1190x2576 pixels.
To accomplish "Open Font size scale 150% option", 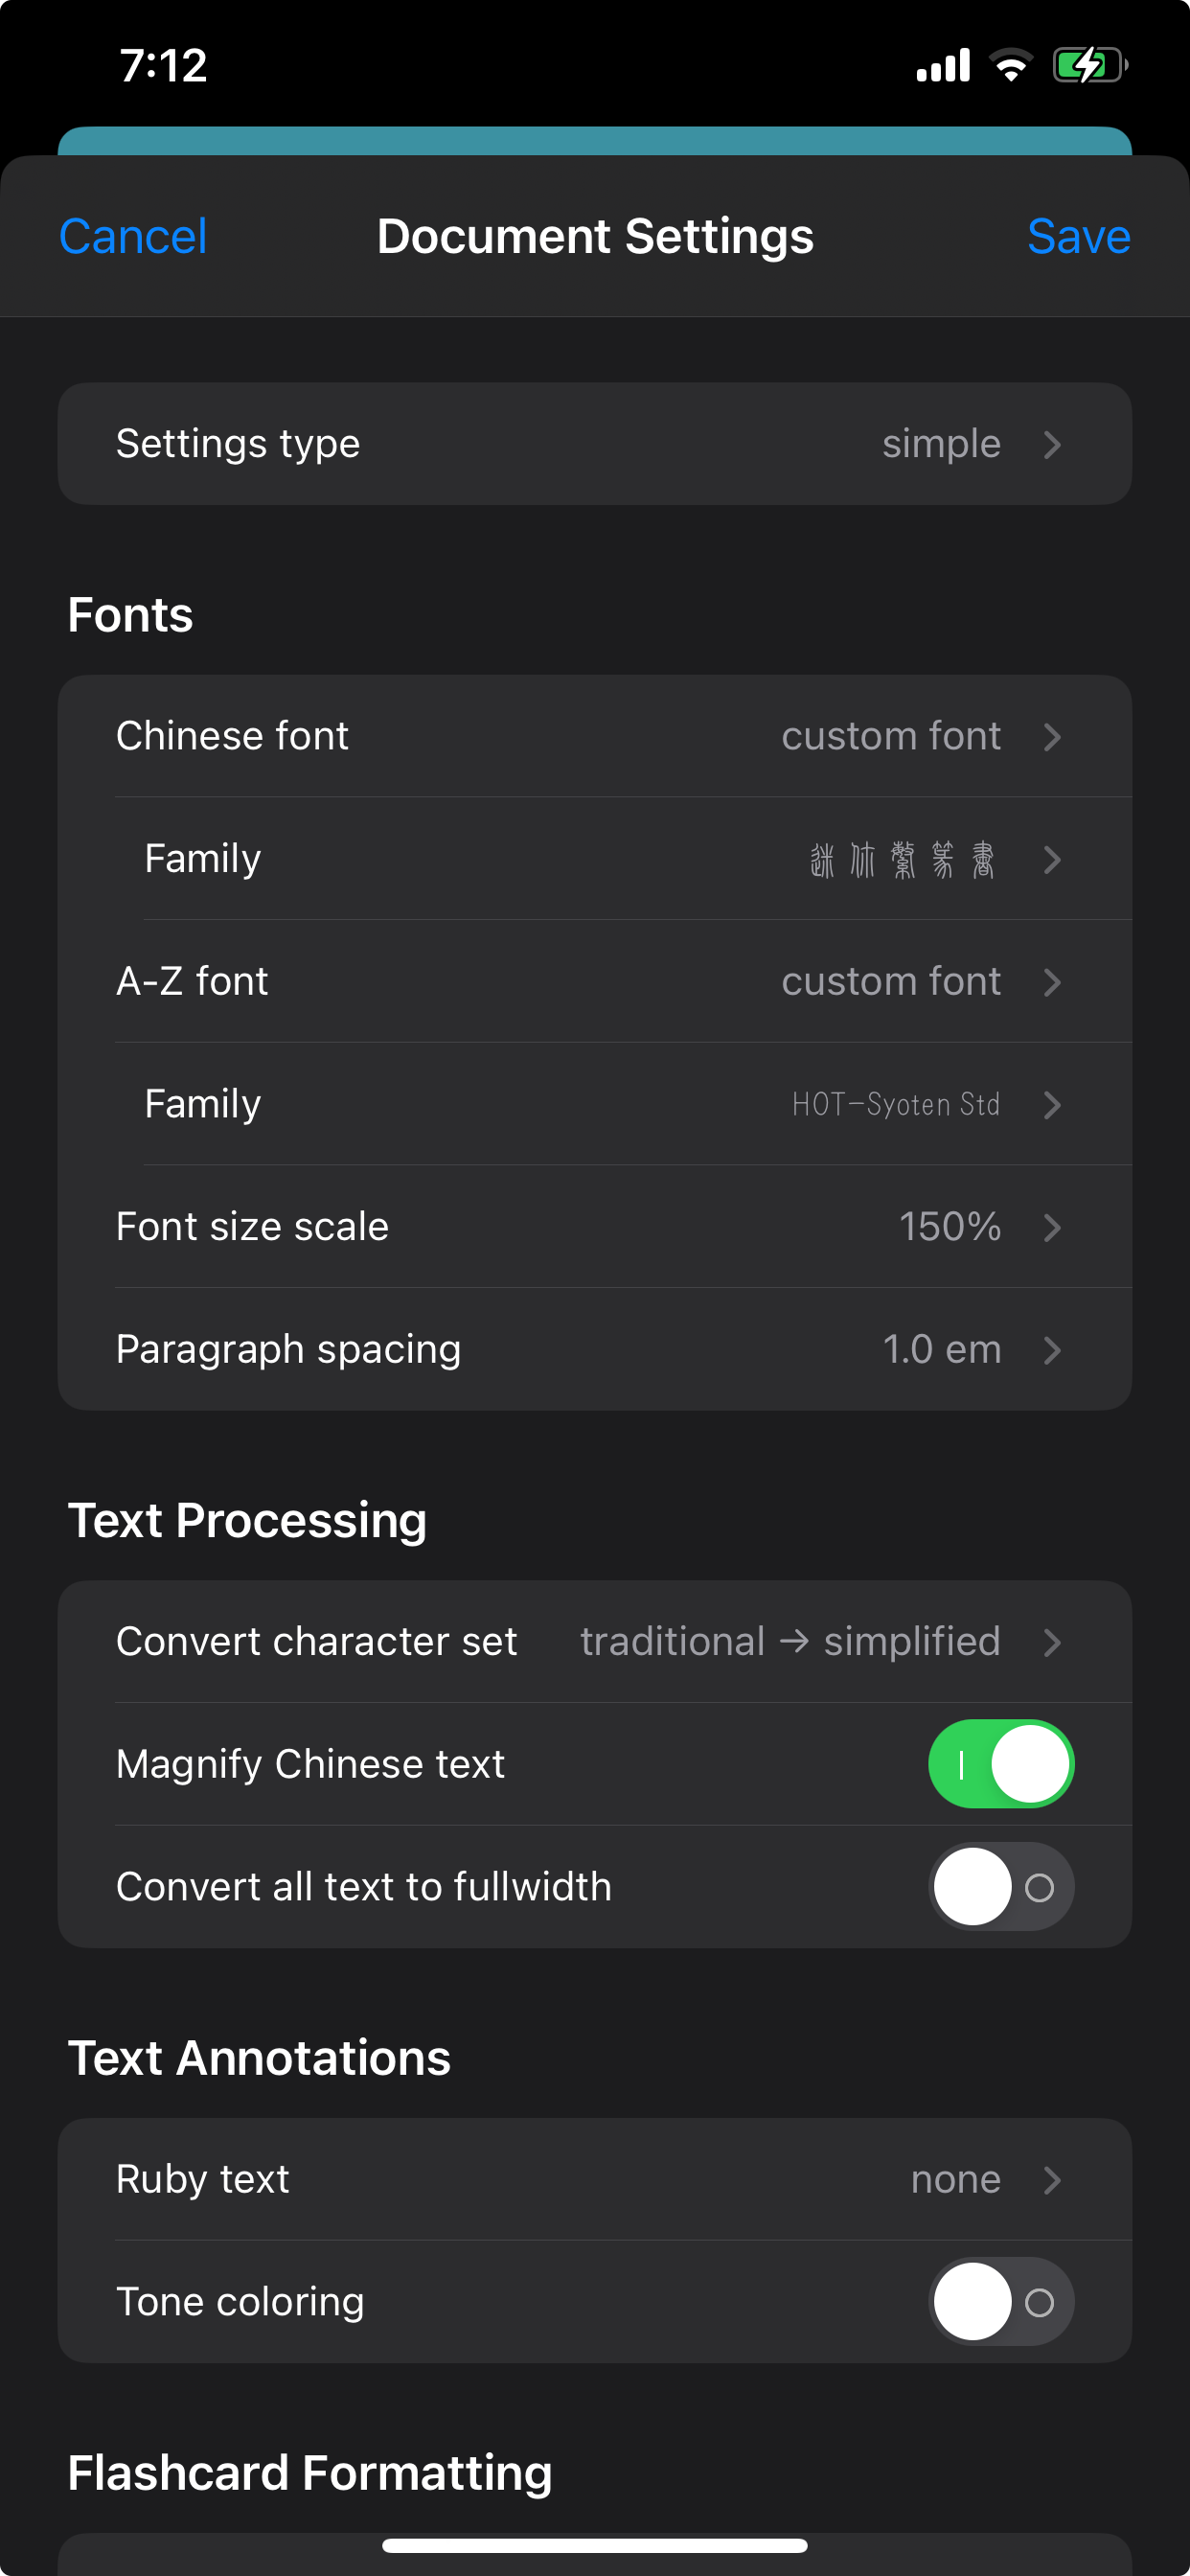I will click(595, 1227).
